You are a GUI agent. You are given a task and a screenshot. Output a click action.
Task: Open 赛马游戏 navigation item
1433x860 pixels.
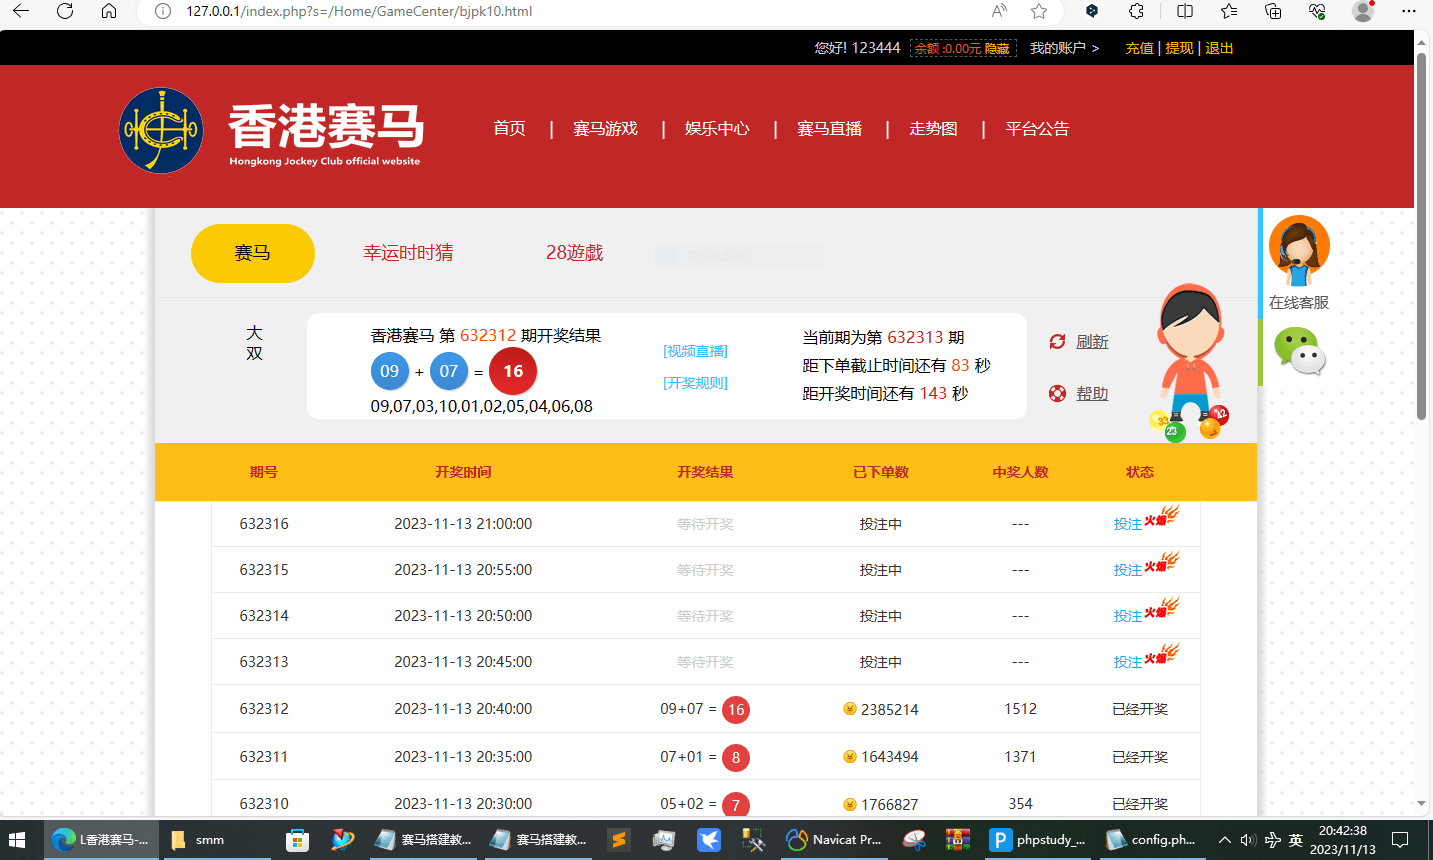(605, 128)
